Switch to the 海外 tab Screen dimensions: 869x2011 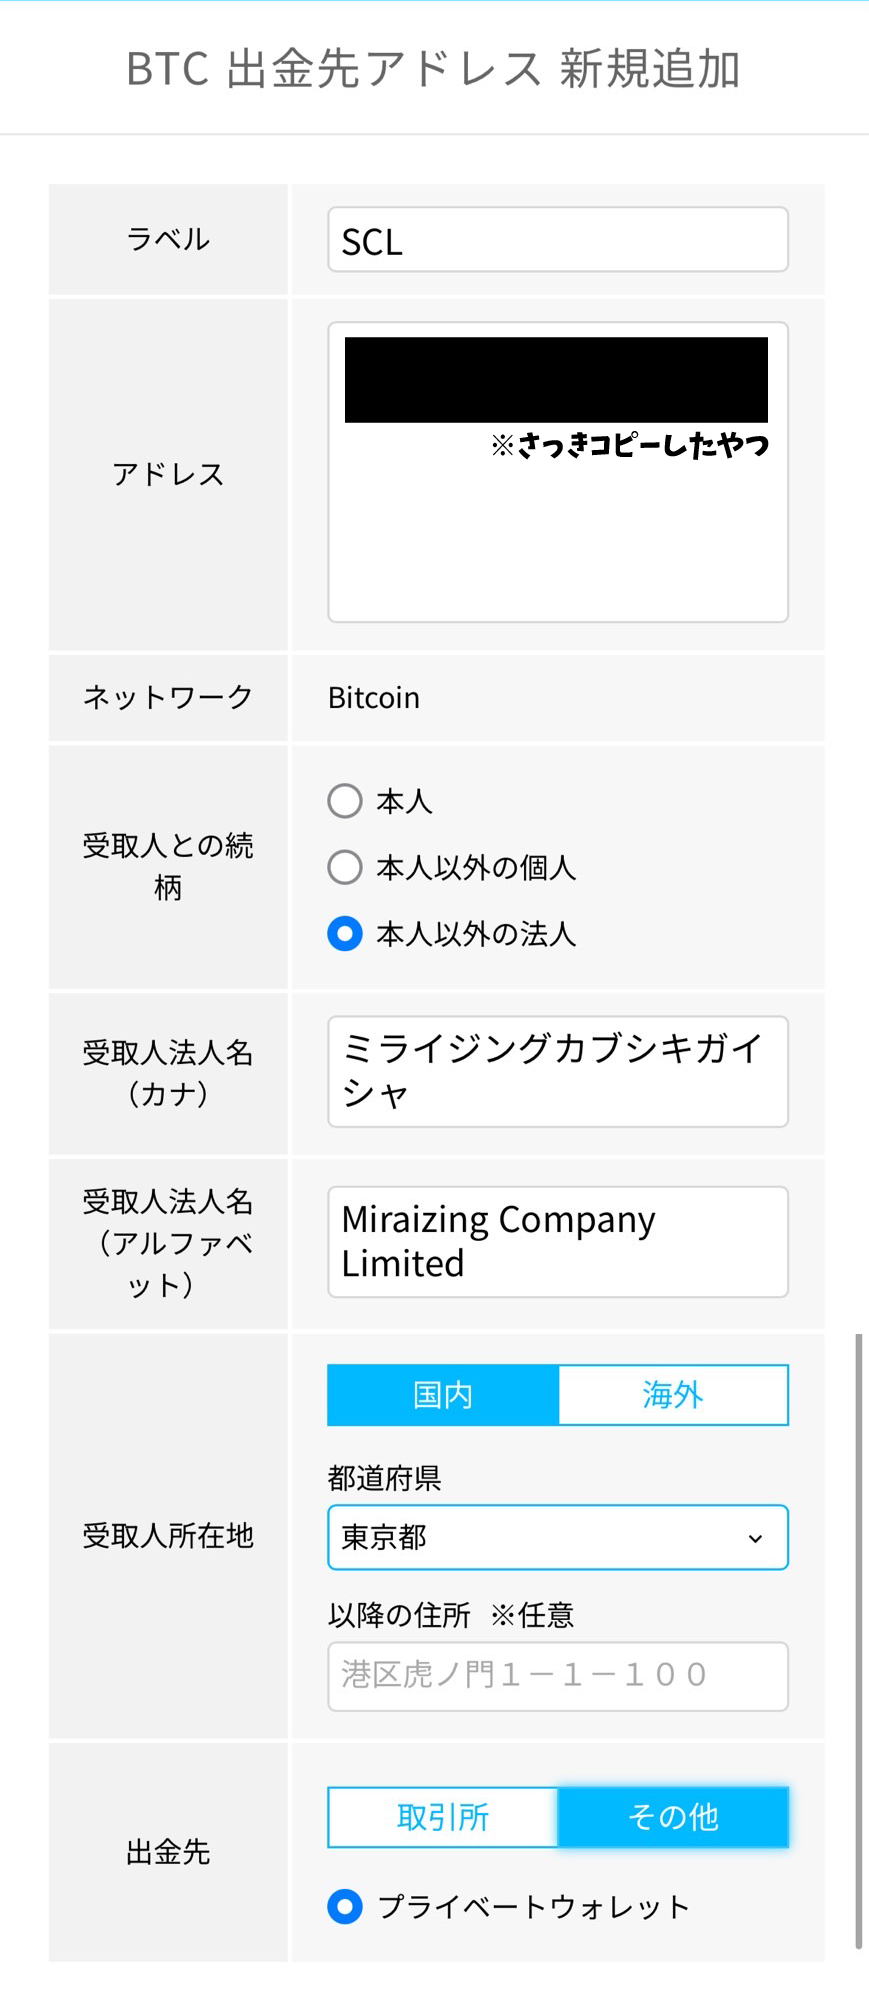[673, 1395]
